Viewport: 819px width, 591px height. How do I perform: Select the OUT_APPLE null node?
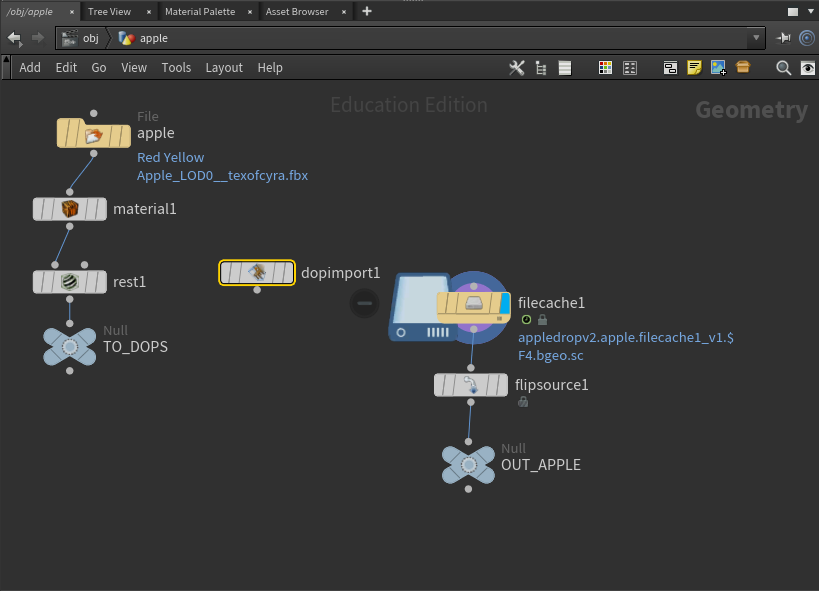pyautogui.click(x=469, y=465)
